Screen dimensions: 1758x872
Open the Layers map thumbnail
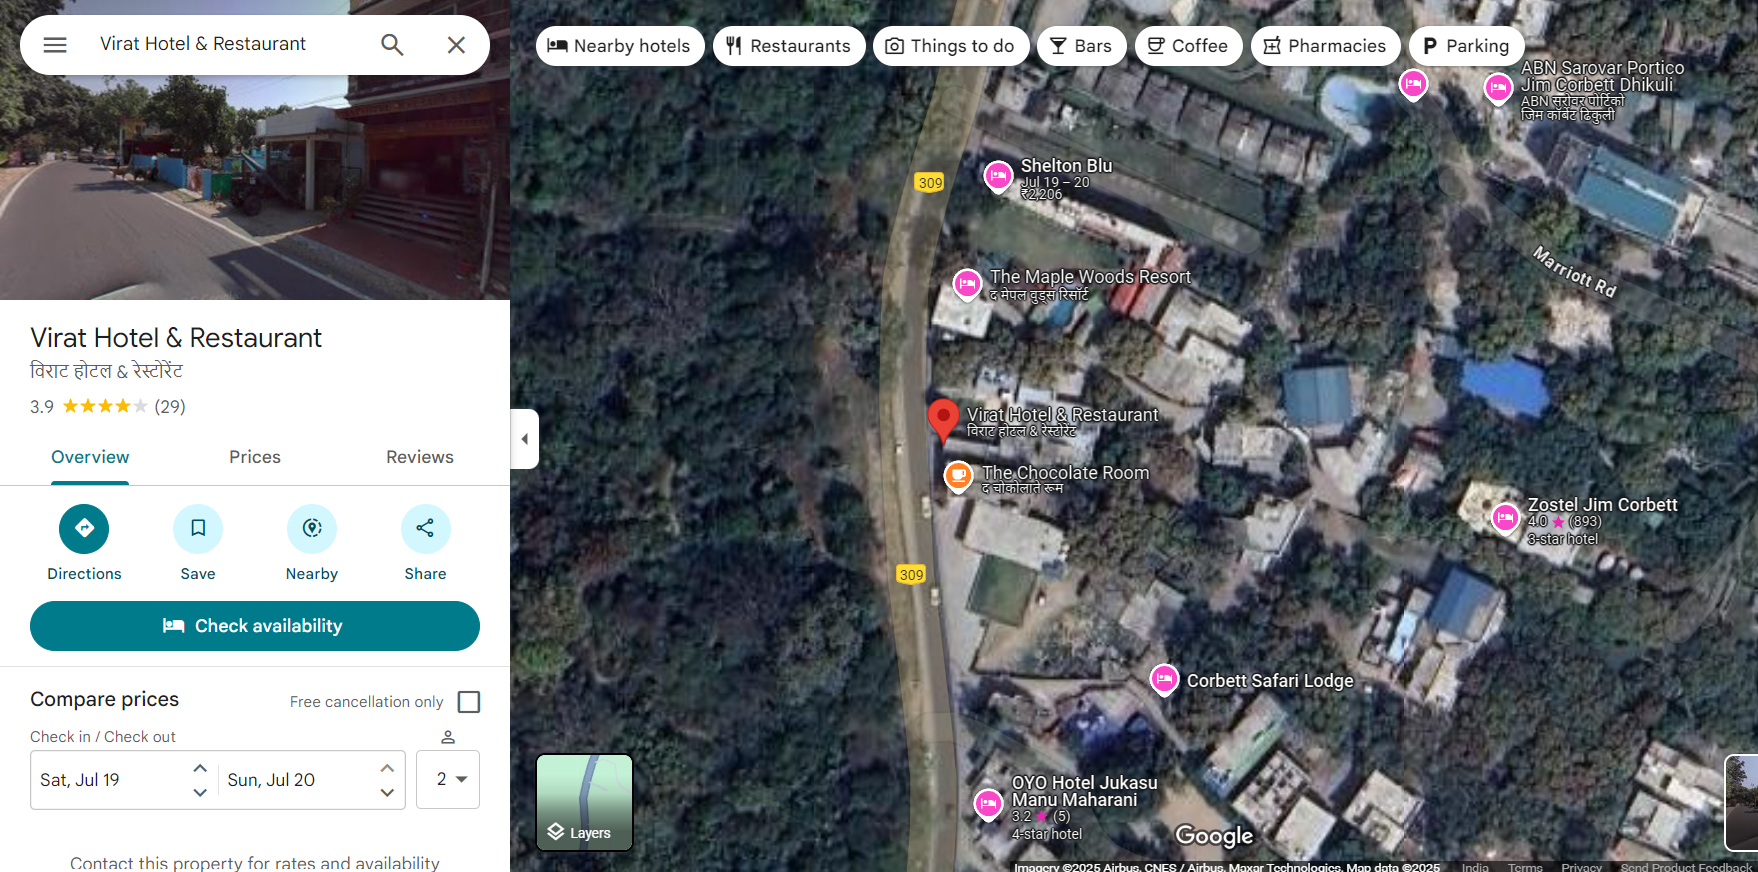point(585,802)
